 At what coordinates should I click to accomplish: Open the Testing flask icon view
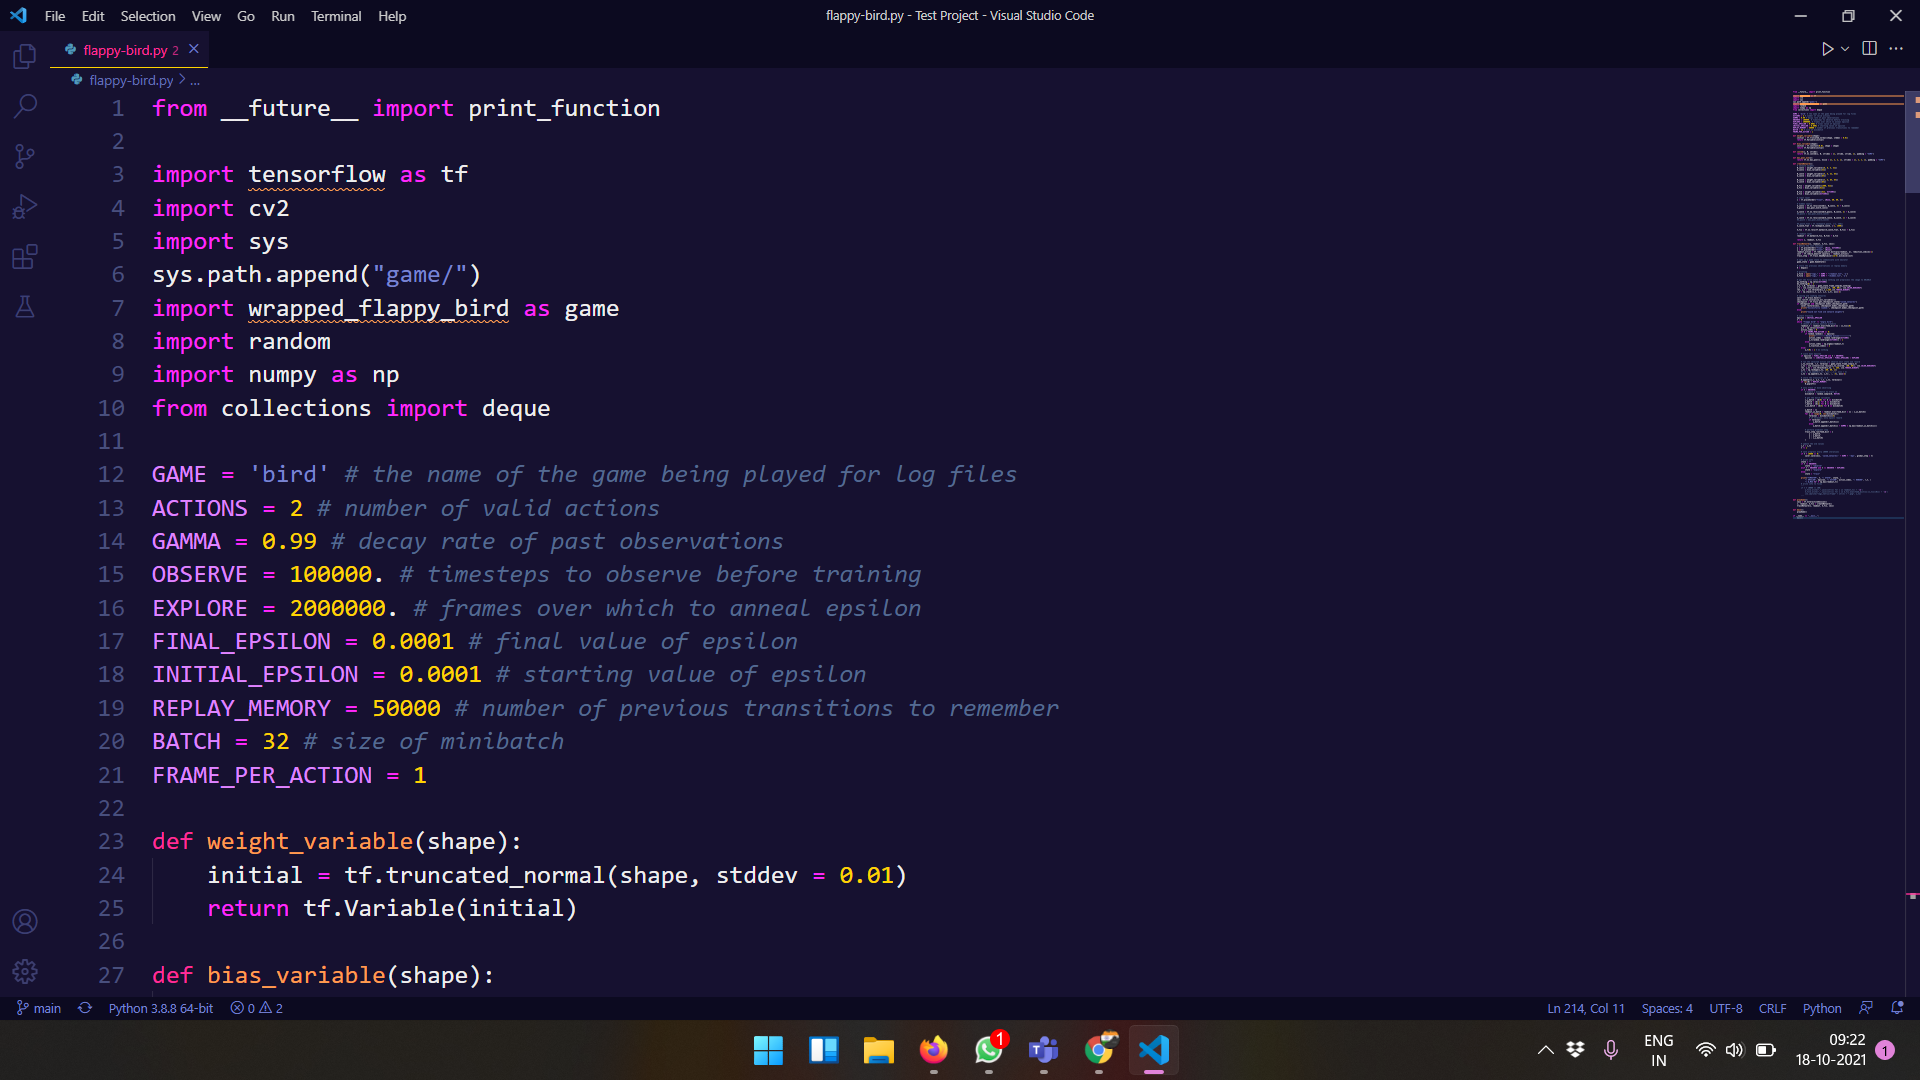(x=25, y=307)
